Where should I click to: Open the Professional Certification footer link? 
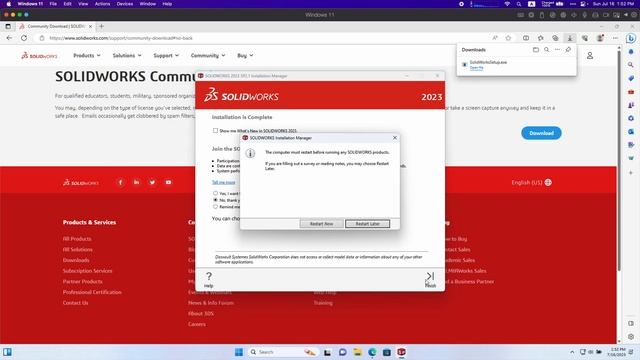pos(92,292)
